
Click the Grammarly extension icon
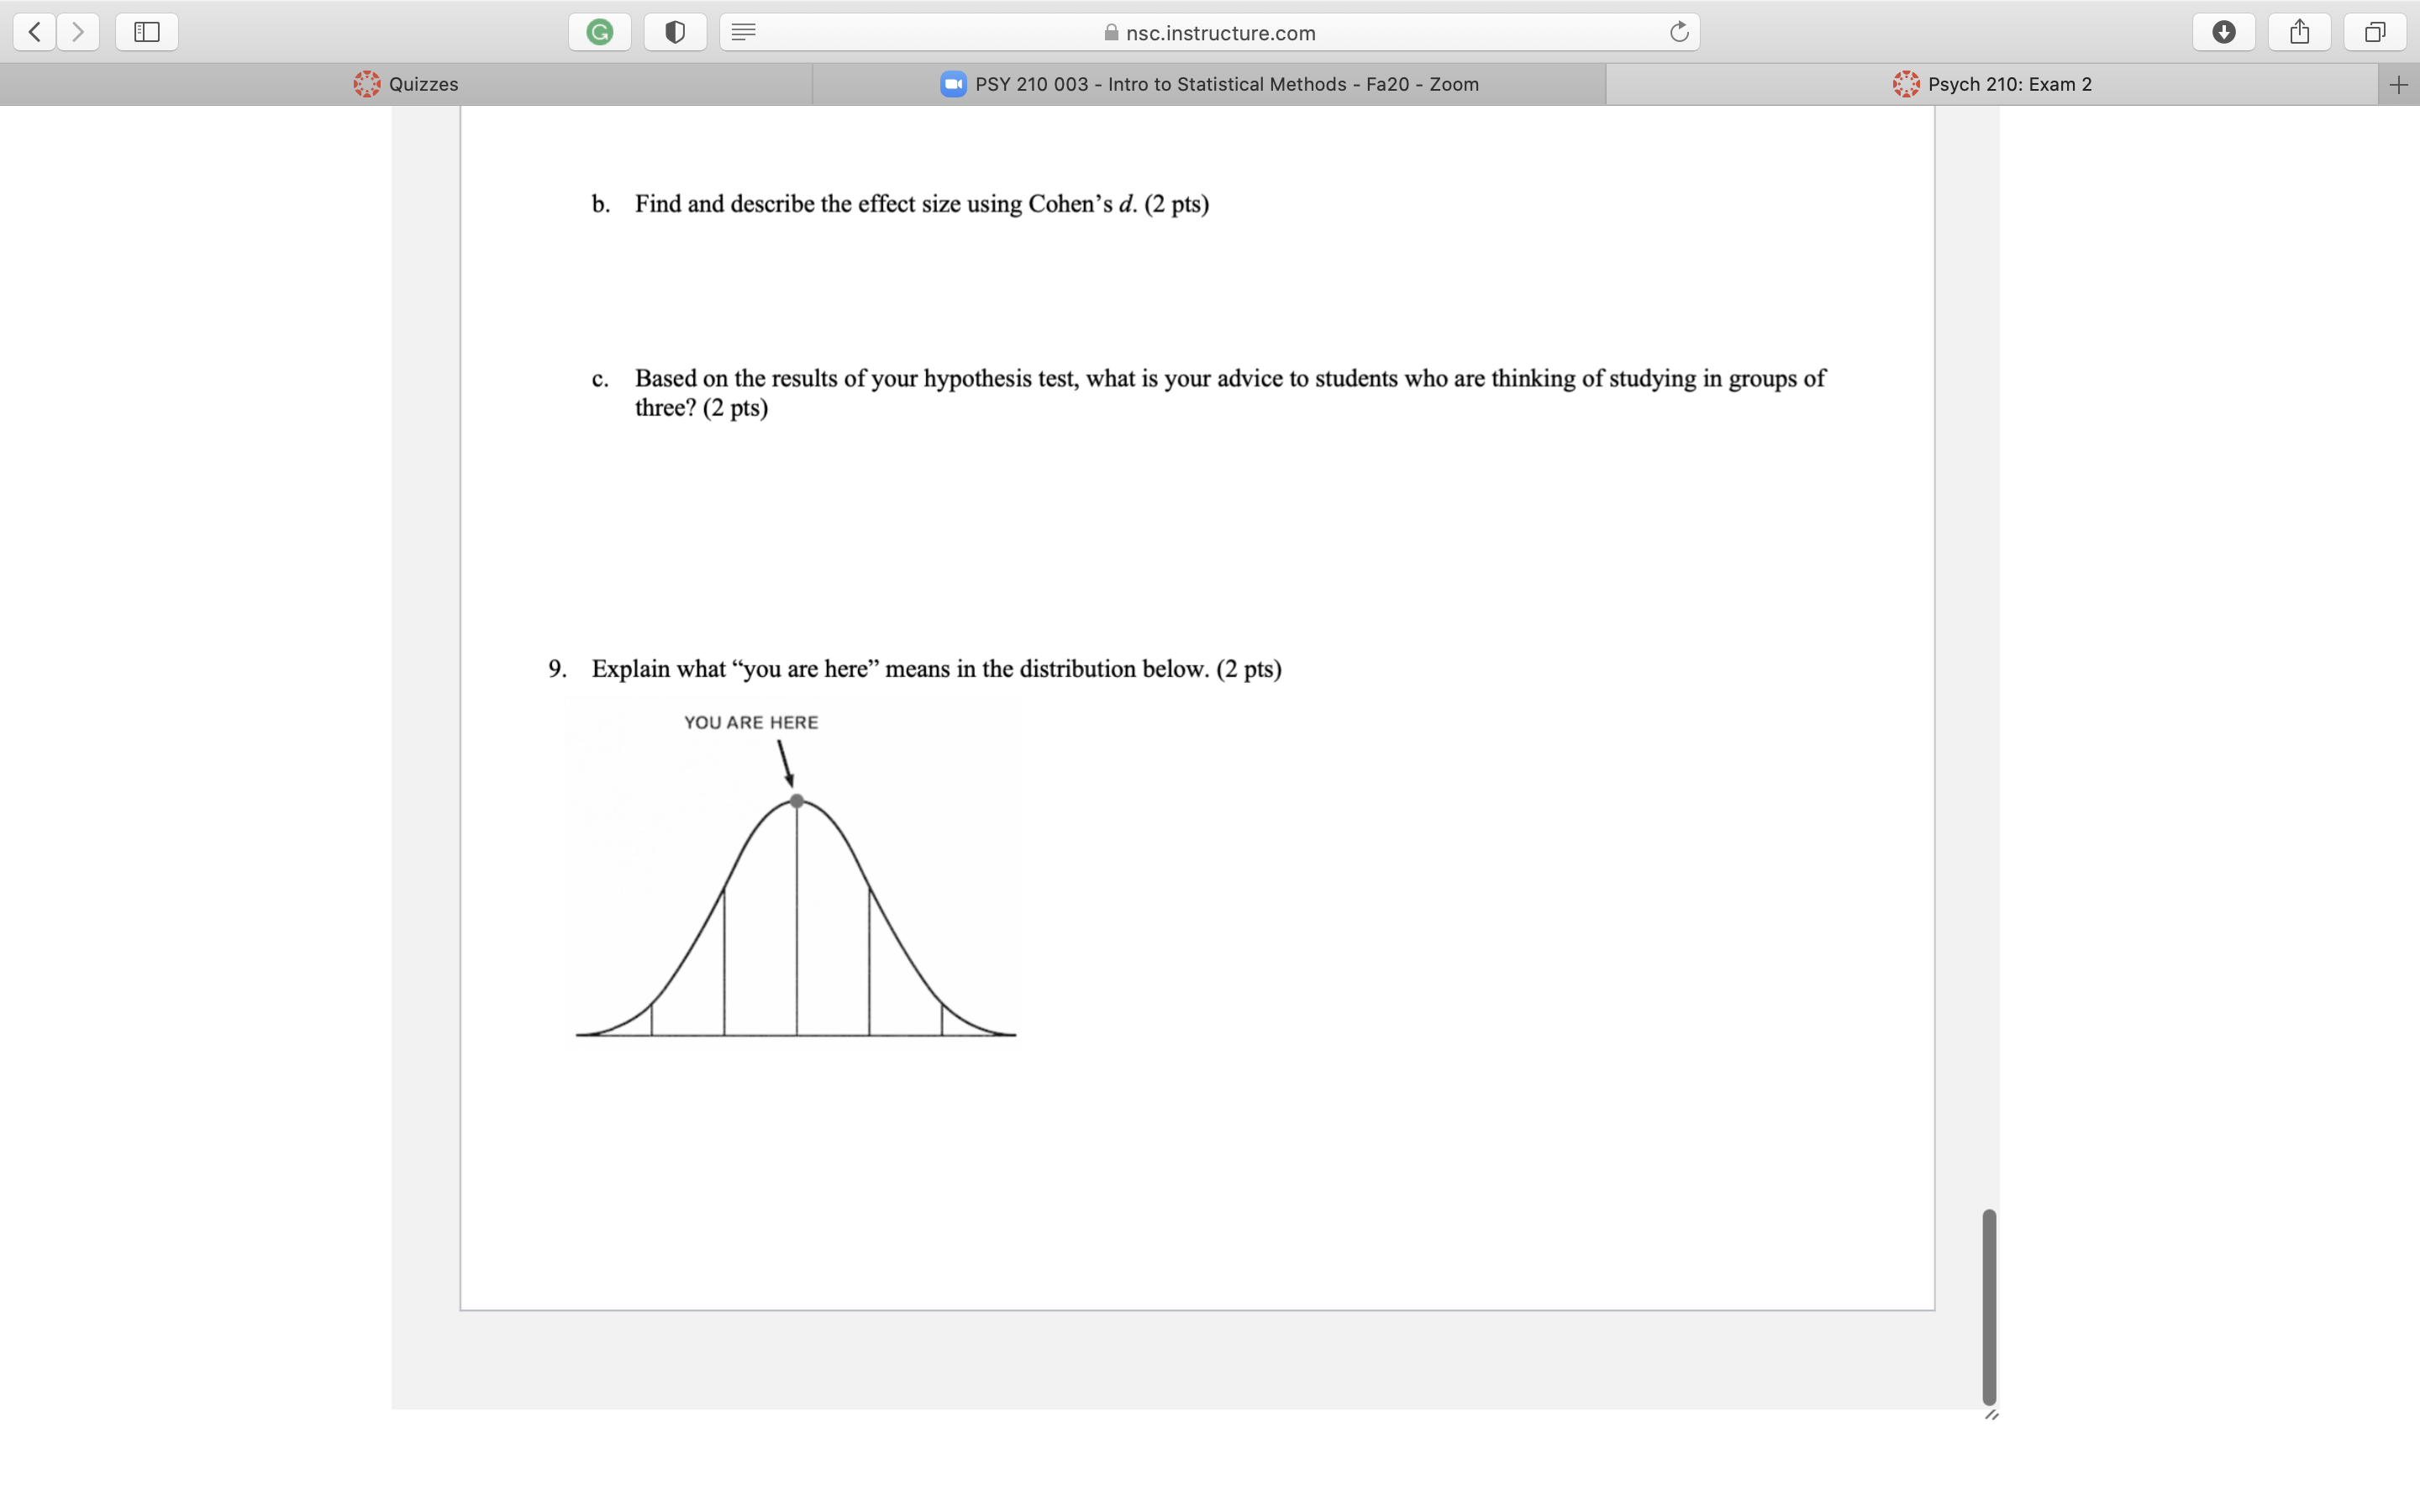(600, 32)
